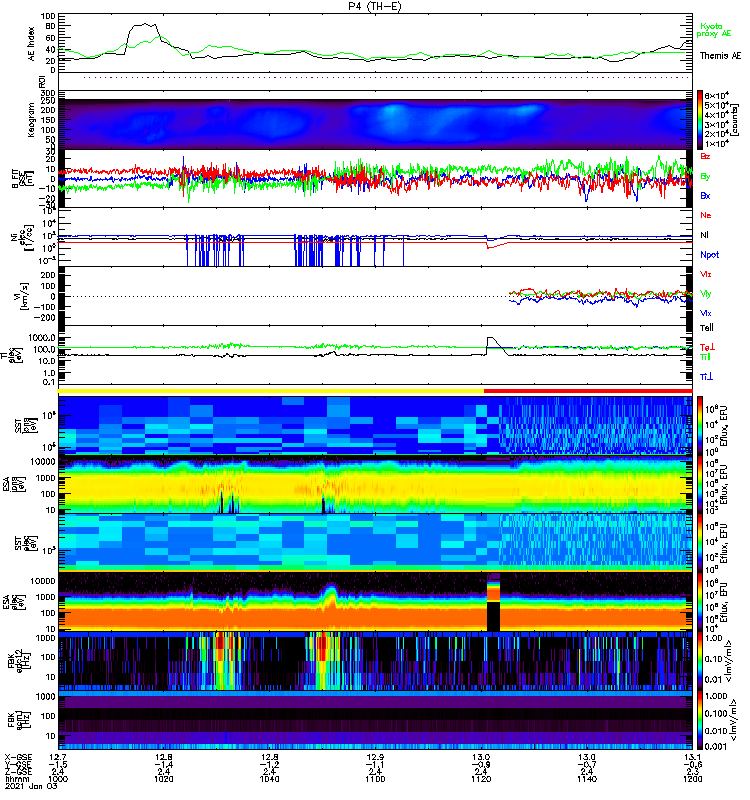Click the AE Index axis label
This screenshot has height=800, width=750.
pyautogui.click(x=31, y=43)
